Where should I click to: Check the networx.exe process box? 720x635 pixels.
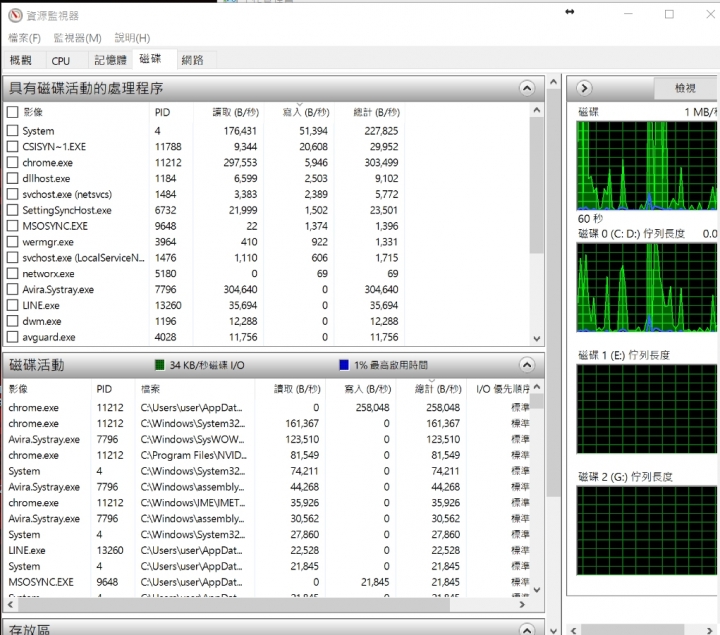click(x=13, y=273)
